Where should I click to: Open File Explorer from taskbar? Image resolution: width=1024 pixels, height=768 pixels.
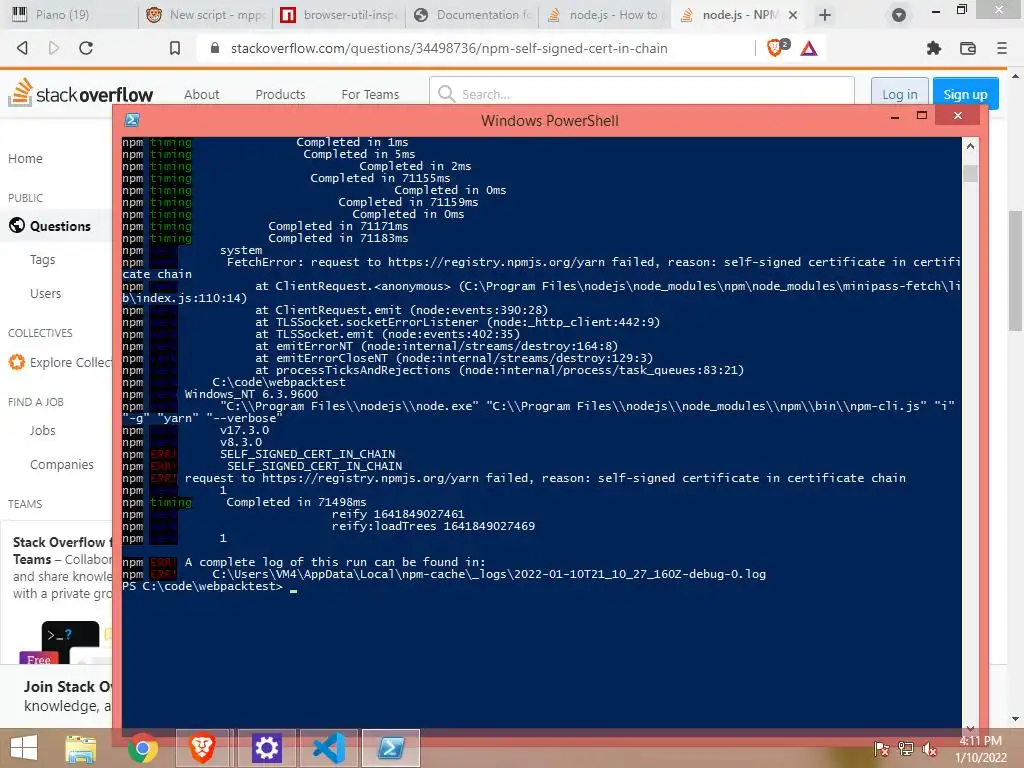click(x=81, y=748)
